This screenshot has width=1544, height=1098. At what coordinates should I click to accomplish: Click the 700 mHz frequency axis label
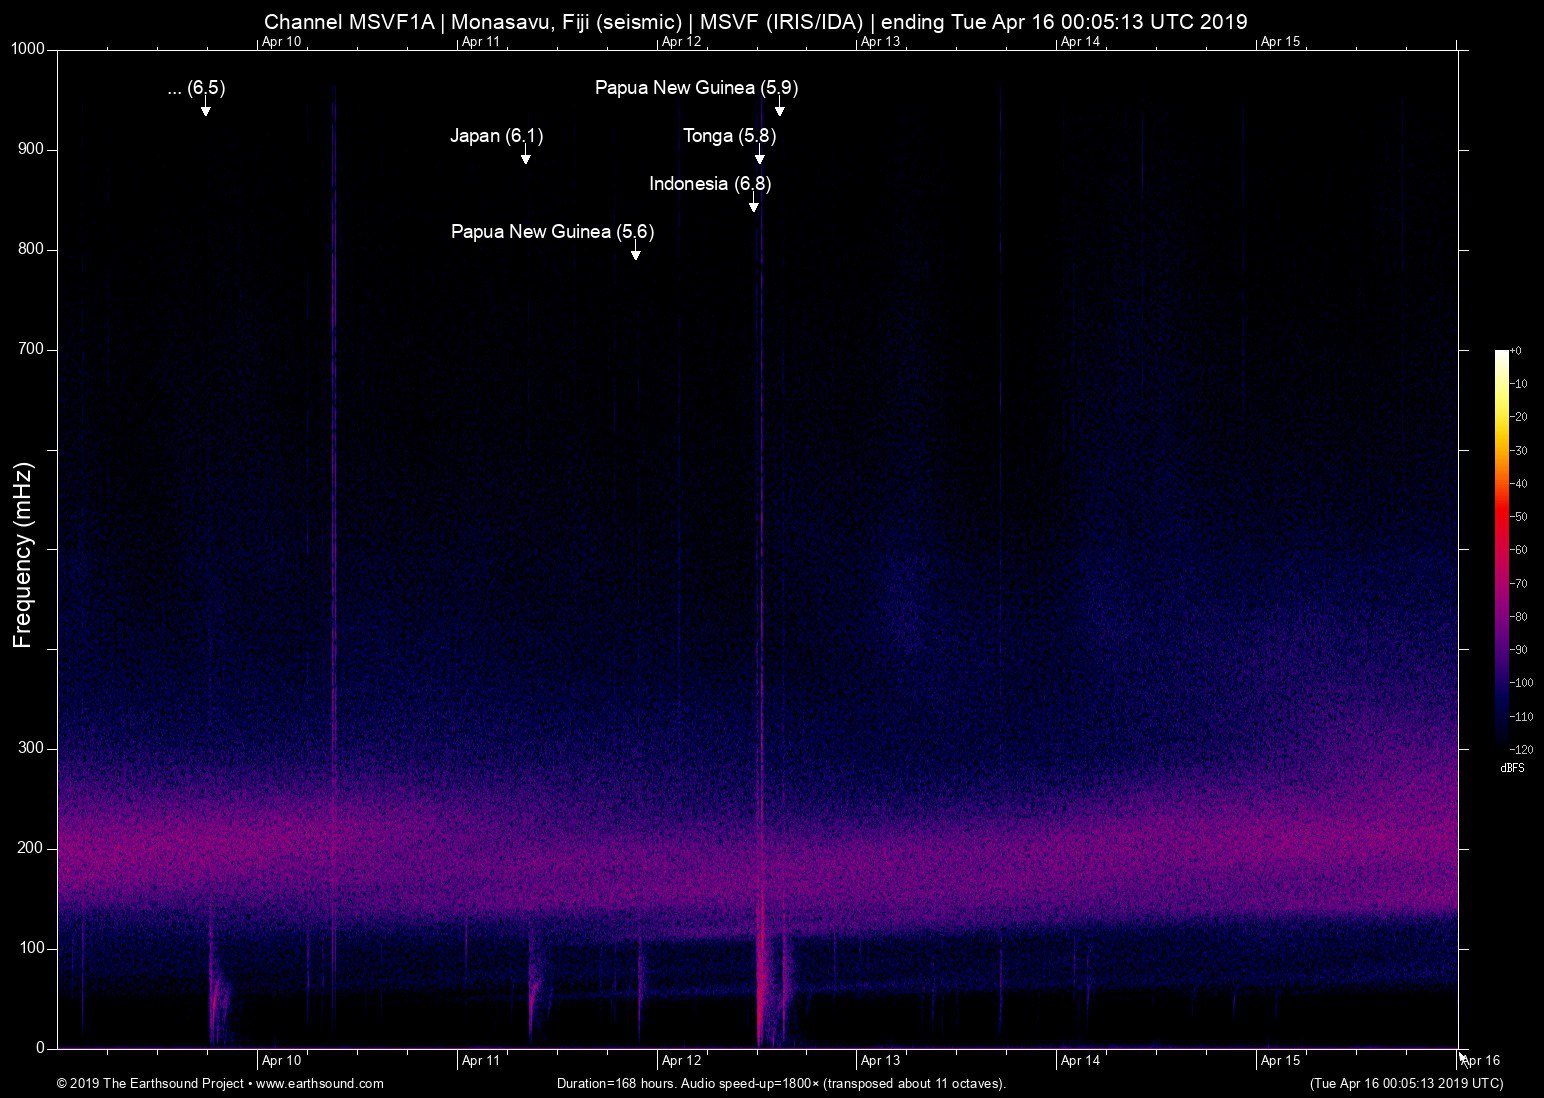(x=31, y=348)
